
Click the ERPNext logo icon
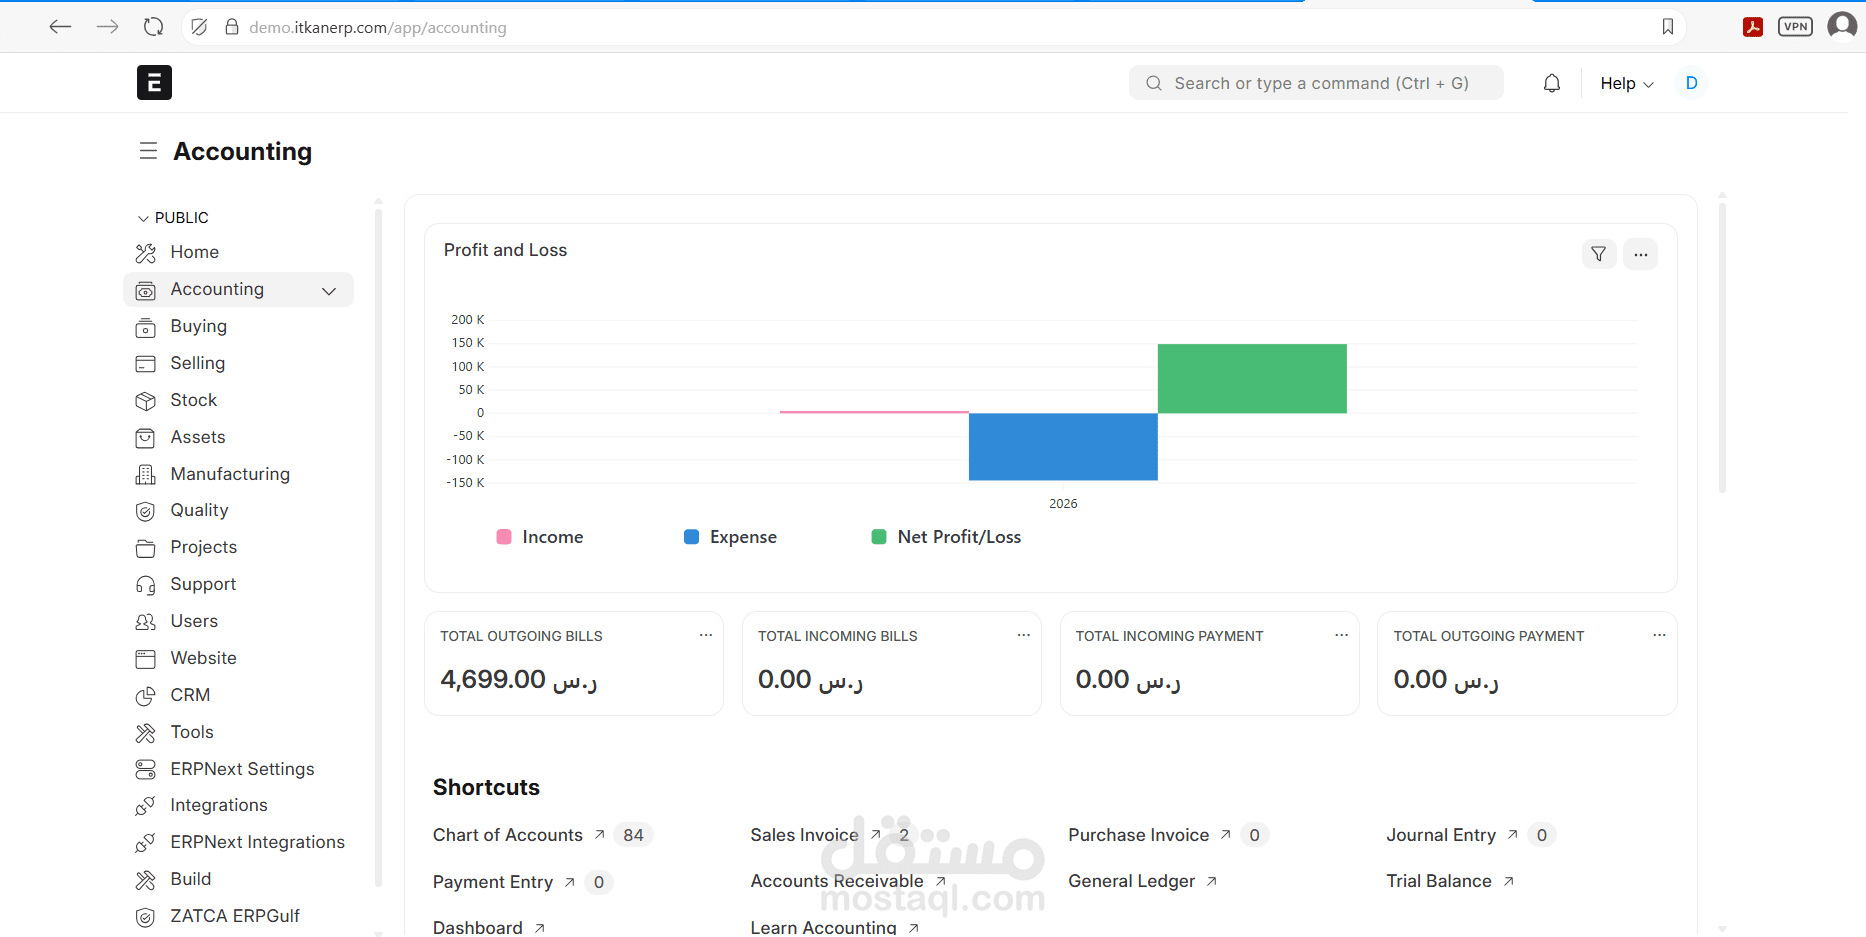point(154,82)
